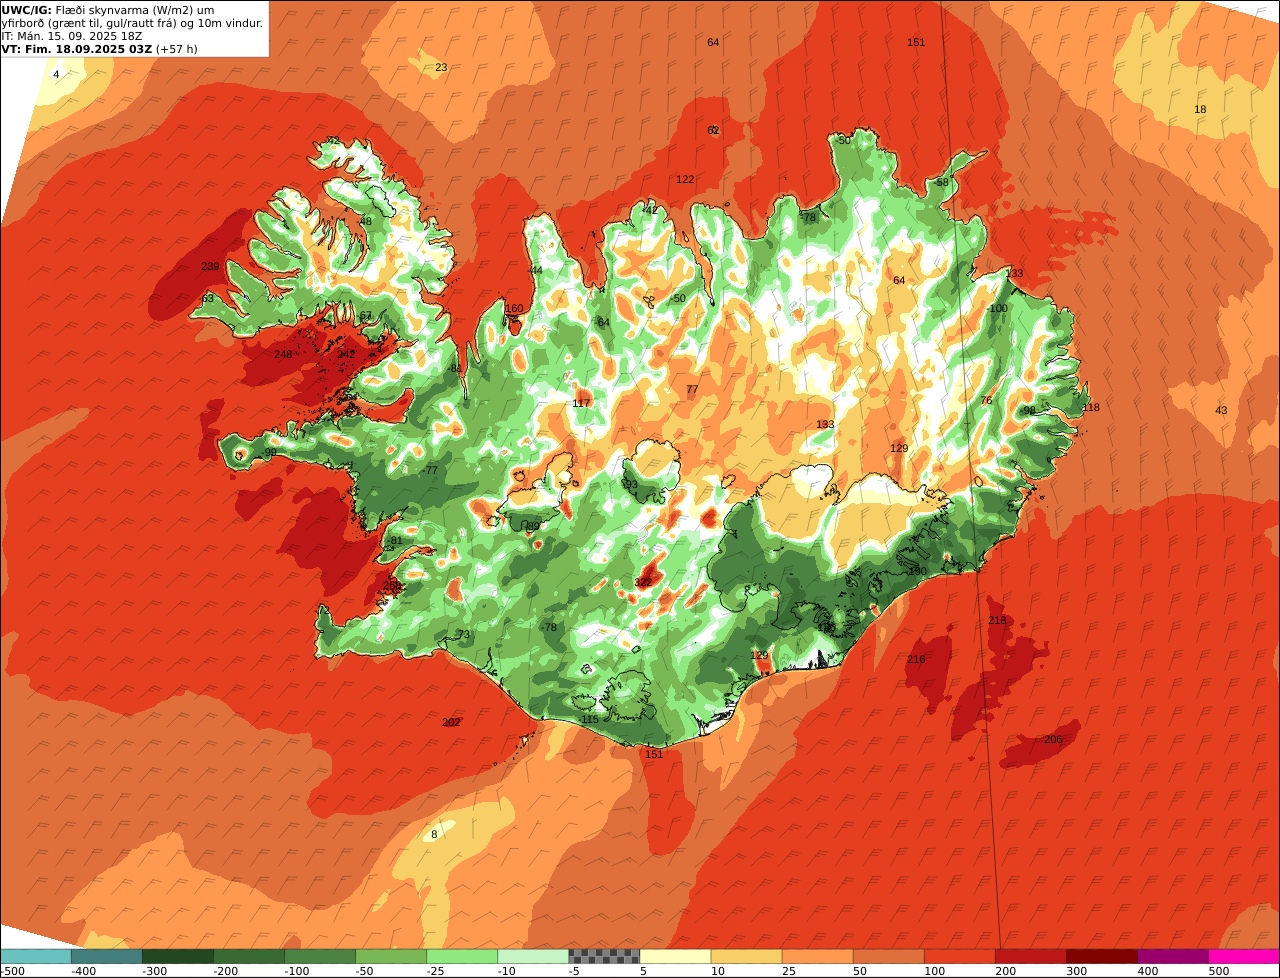Pick the light orange 25 to 50 swatch
The width and height of the screenshot is (1280, 978).
click(x=817, y=956)
